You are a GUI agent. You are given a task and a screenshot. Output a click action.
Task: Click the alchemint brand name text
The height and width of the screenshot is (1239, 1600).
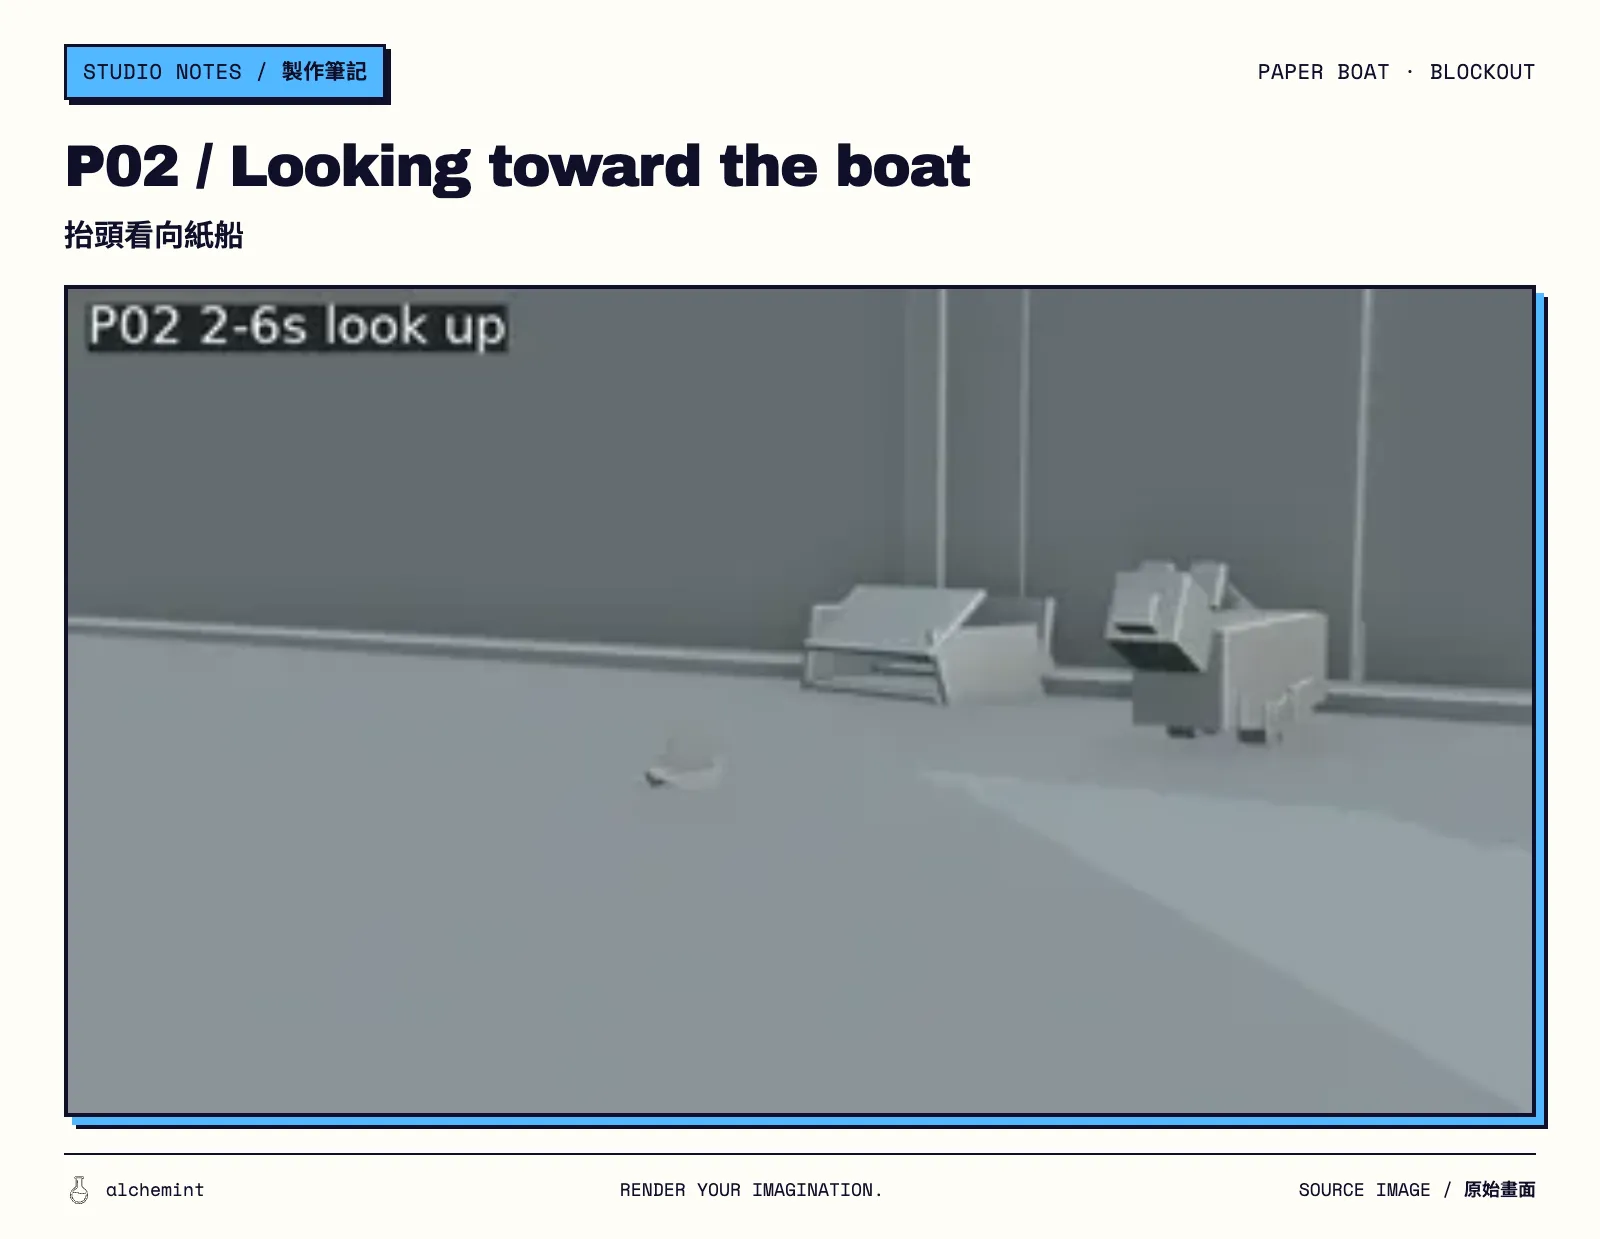(155, 1190)
